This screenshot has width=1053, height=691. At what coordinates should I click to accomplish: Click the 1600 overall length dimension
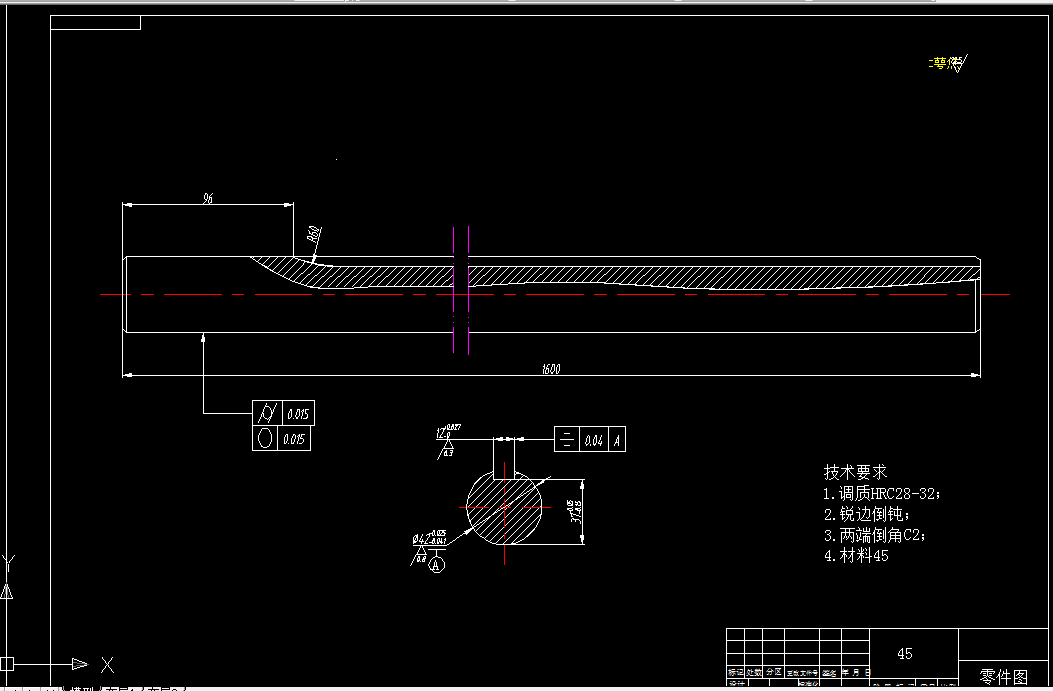[x=551, y=369]
